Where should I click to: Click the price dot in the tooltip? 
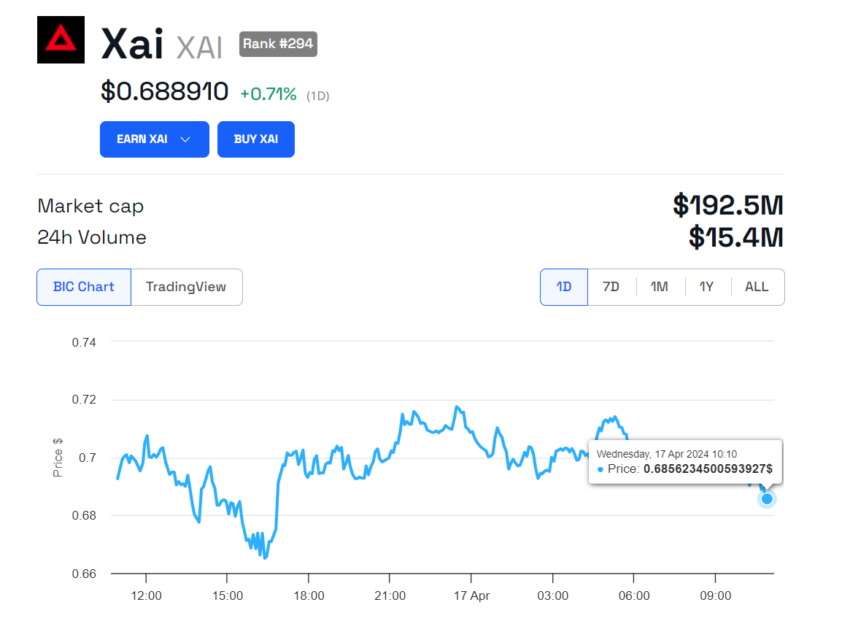[x=598, y=468]
